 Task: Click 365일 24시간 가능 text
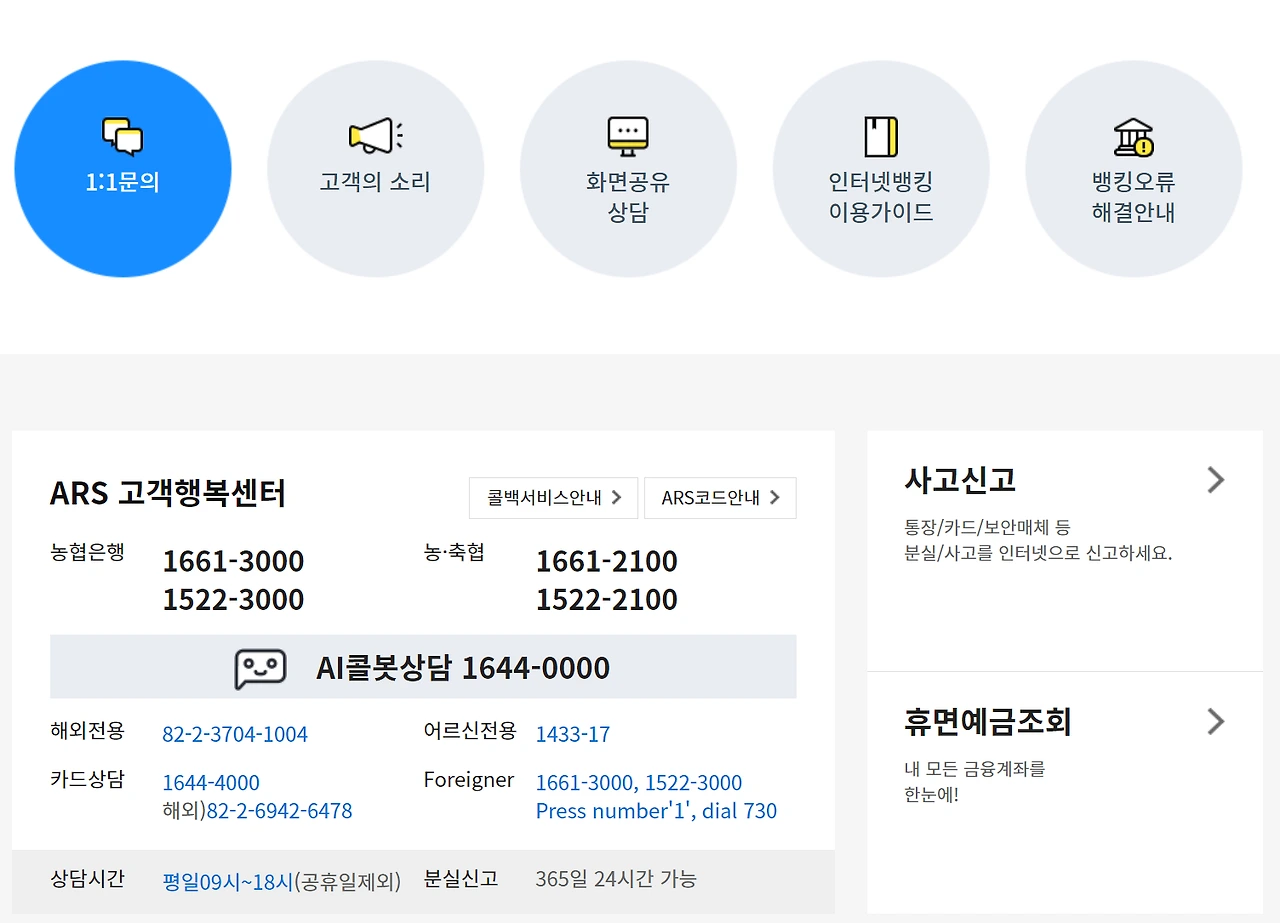pos(616,879)
